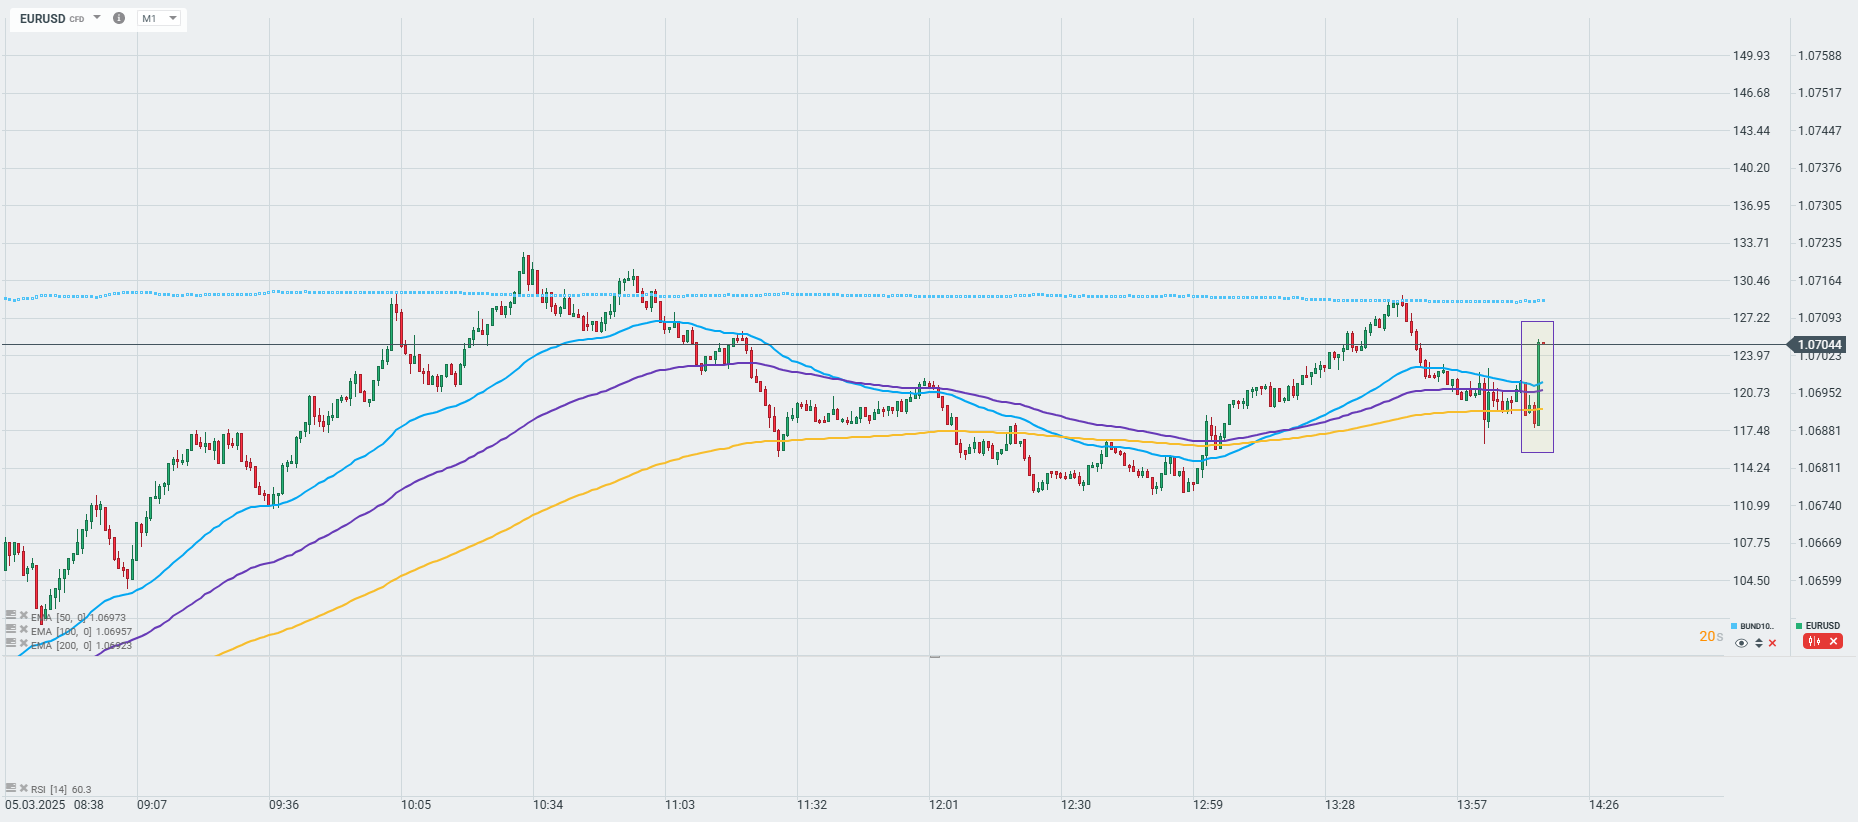Open the M1 timeframe dropdown

coord(159,18)
